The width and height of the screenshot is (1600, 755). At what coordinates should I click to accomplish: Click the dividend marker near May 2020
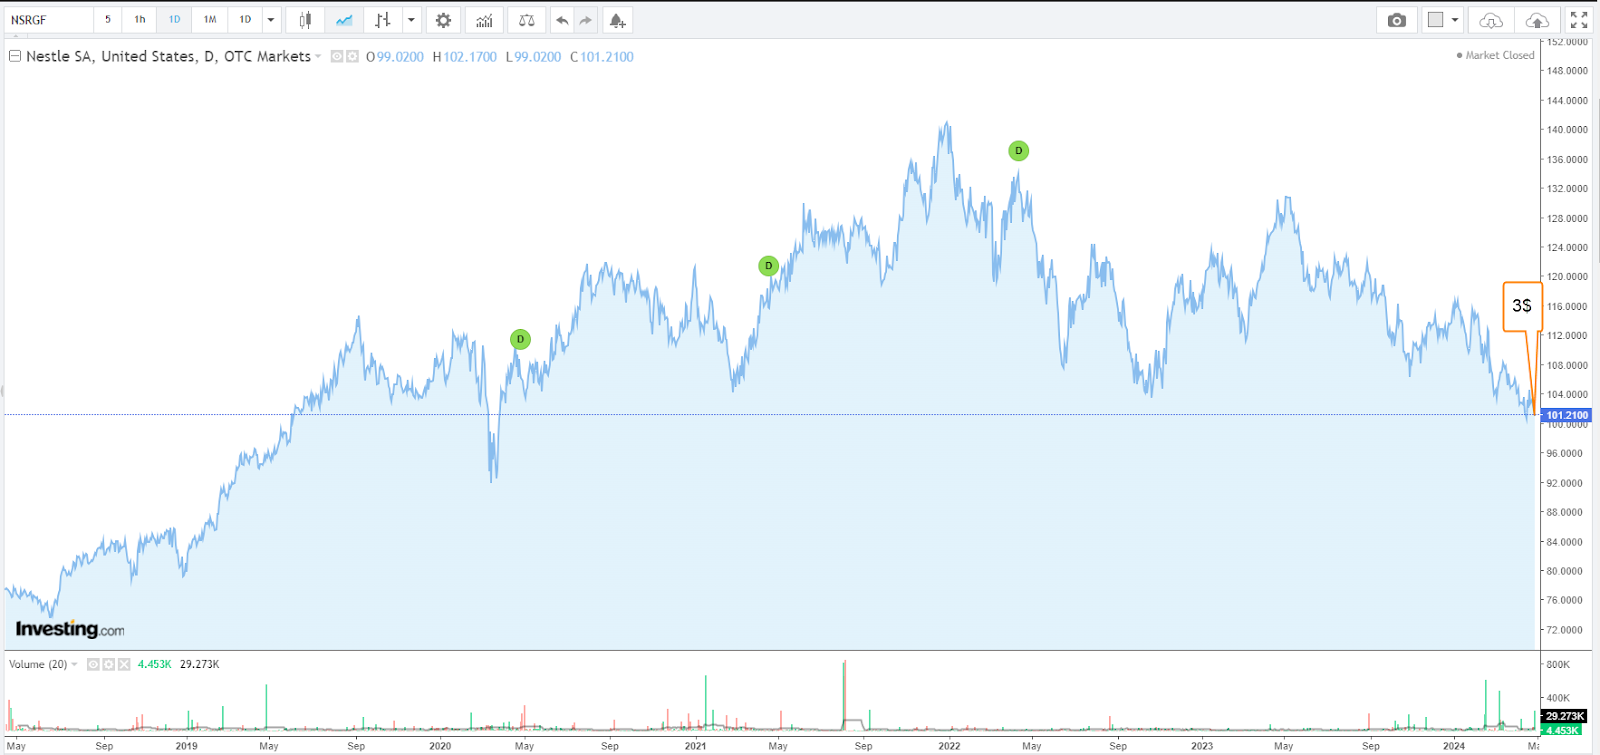[520, 340]
